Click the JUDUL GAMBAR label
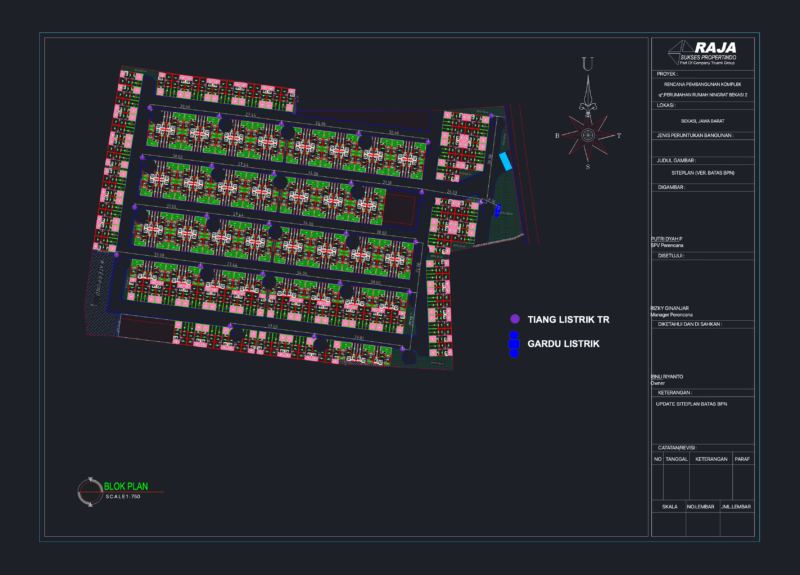The width and height of the screenshot is (800, 575). (677, 160)
